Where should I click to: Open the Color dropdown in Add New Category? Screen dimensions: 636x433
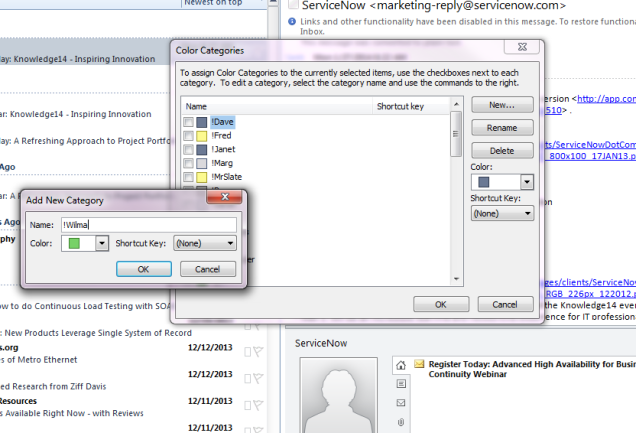pyautogui.click(x=101, y=243)
